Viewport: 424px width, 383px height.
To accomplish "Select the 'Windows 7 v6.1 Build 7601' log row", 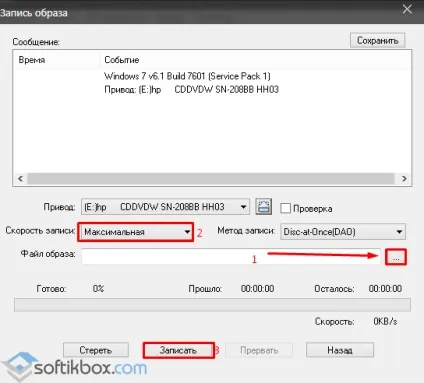I will pos(187,76).
